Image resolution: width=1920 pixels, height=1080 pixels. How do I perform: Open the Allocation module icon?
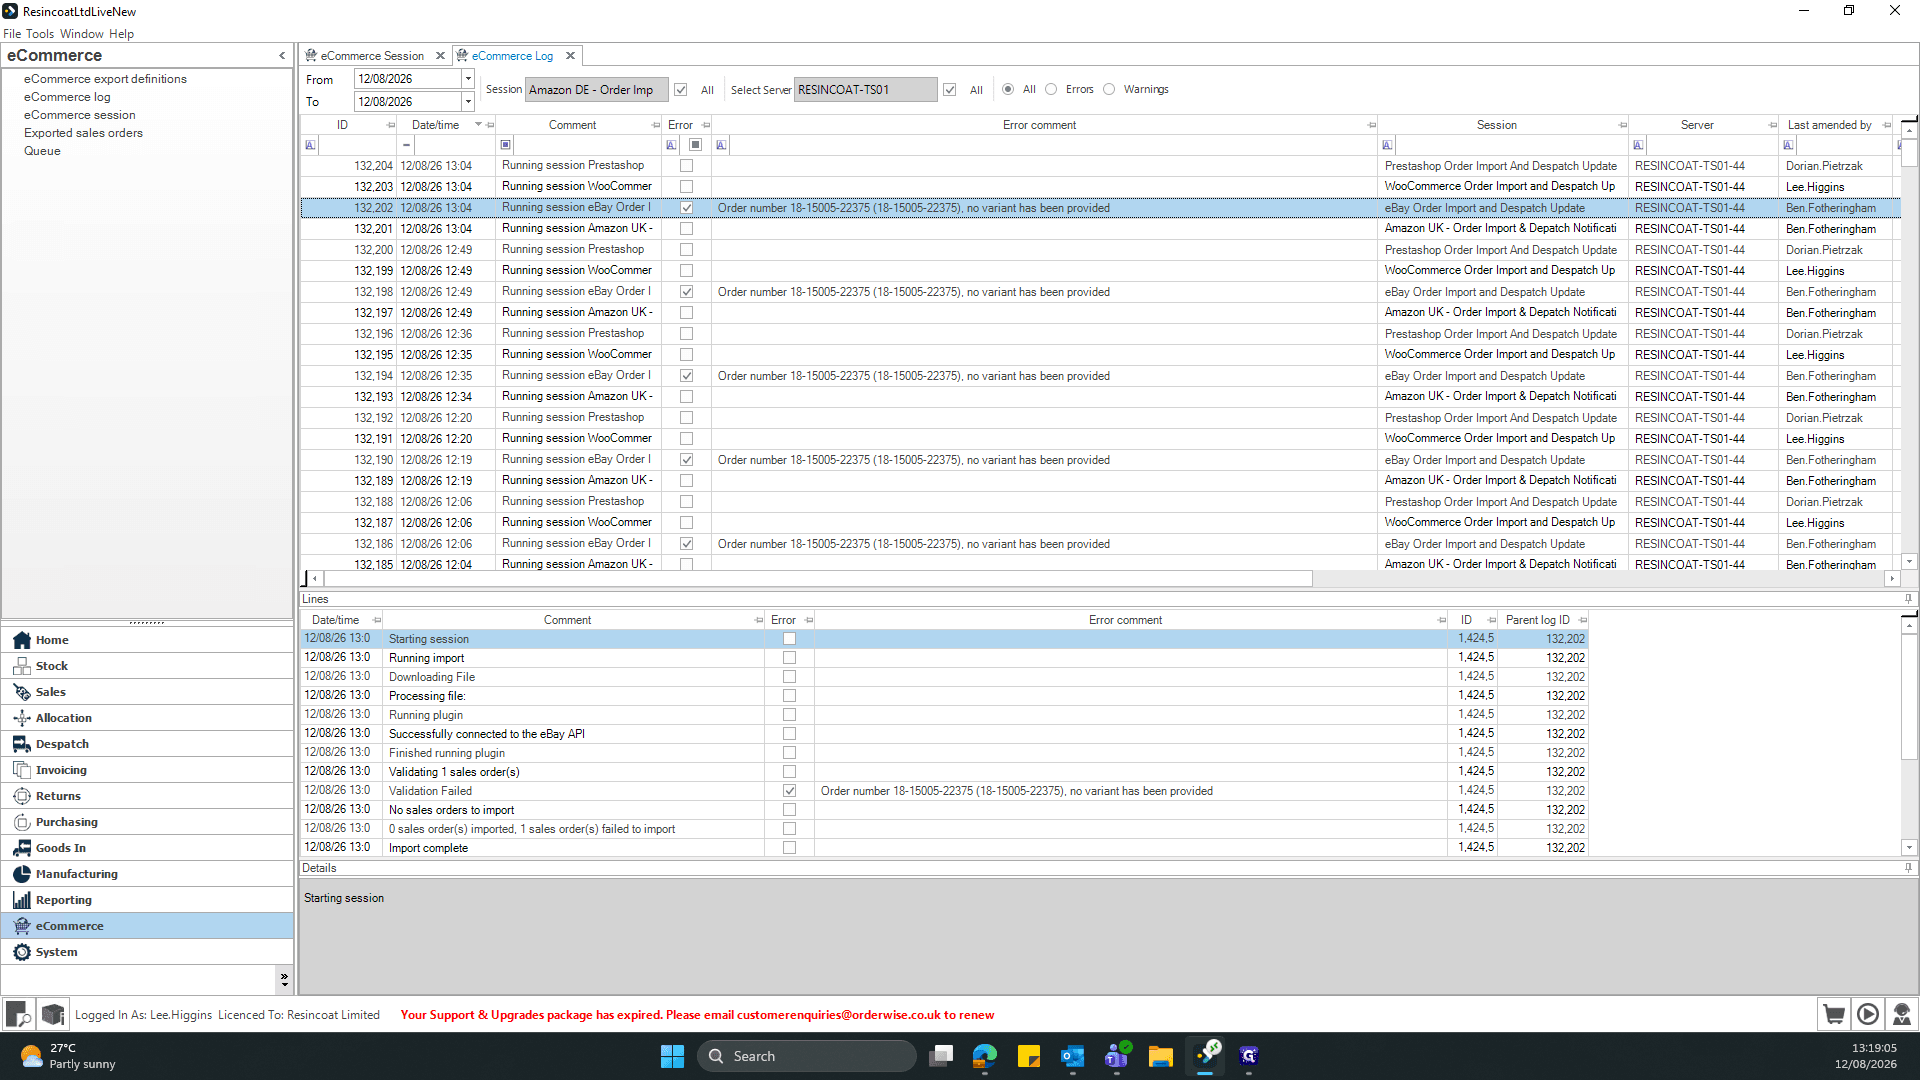(x=22, y=718)
